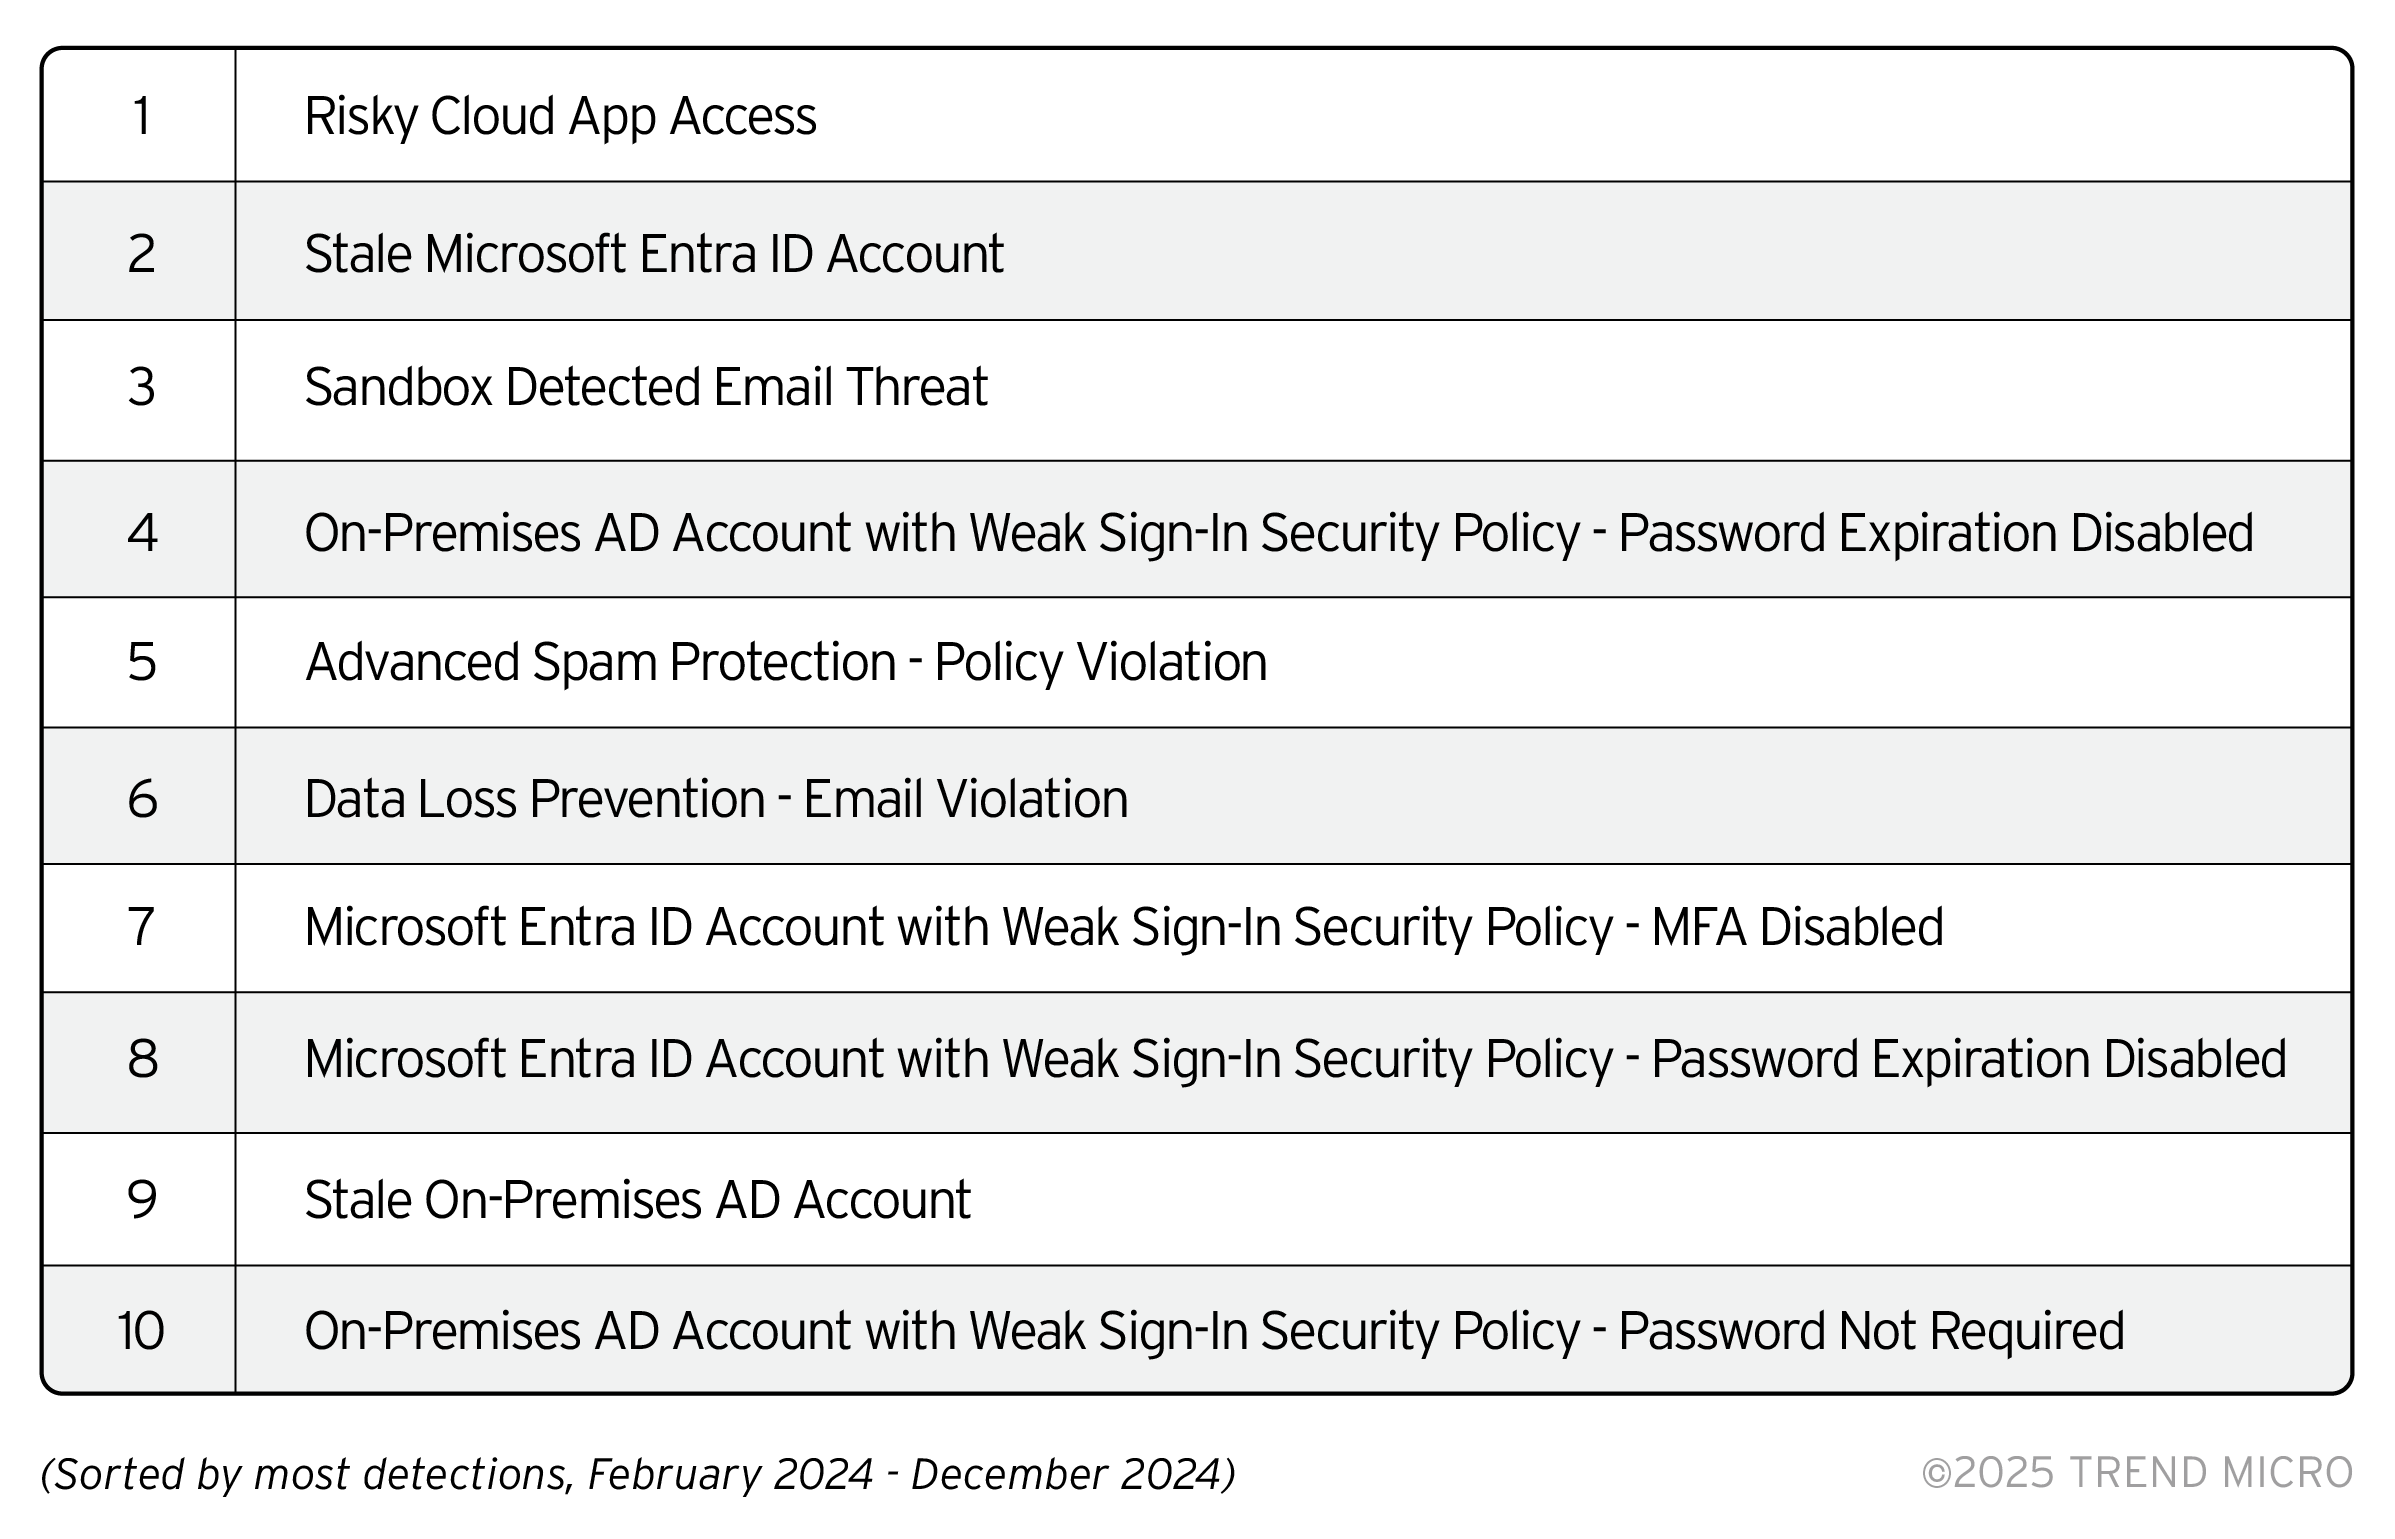The width and height of the screenshot is (2395, 1539).
Task: Click "Stale On-Premises AD Account" text
Action: (x=637, y=1199)
